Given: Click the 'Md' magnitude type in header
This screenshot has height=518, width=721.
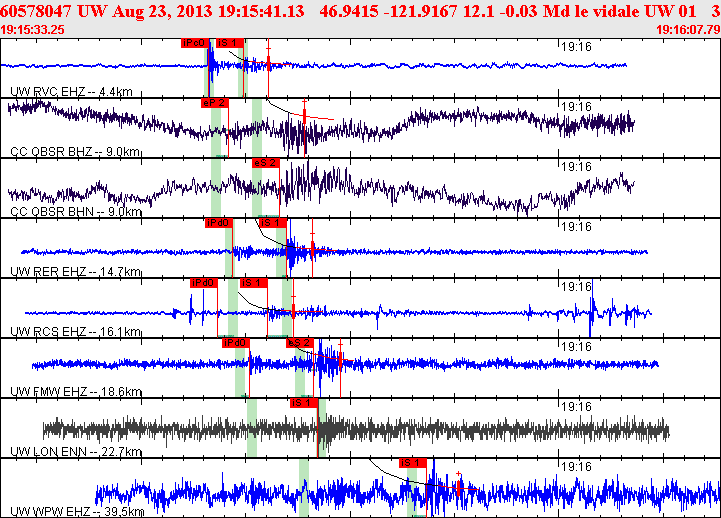Looking at the screenshot, I should 553,11.
